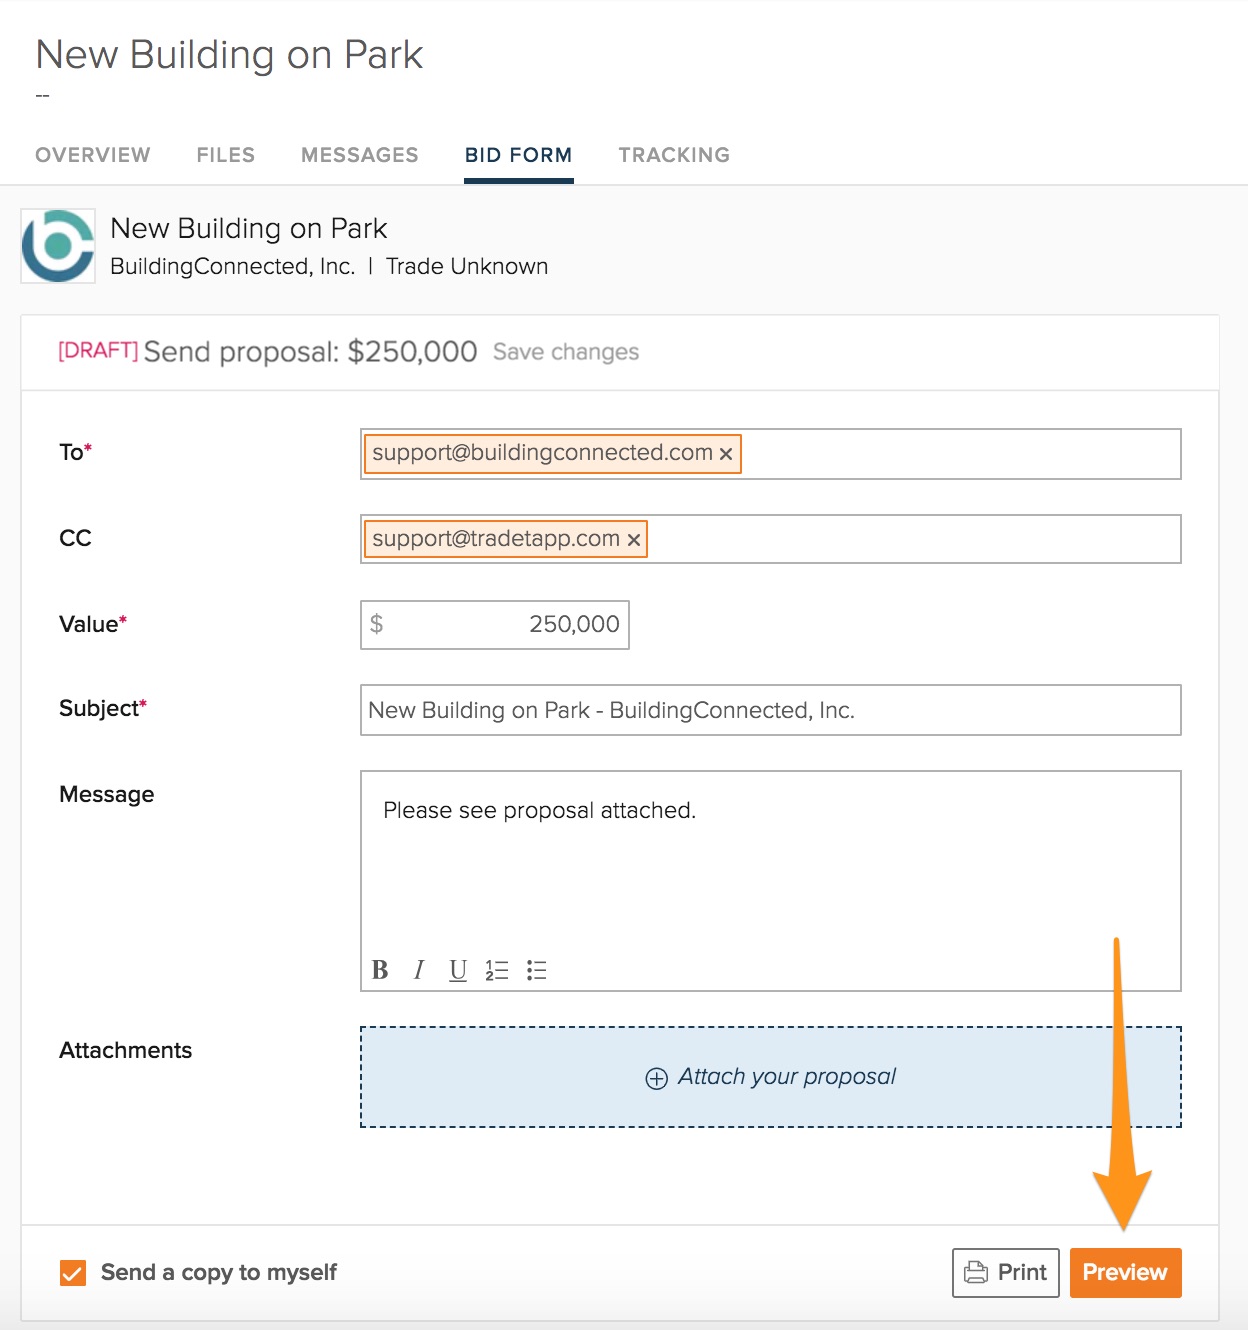This screenshot has width=1248, height=1330.
Task: Click into the Subject text field
Action: tap(770, 710)
